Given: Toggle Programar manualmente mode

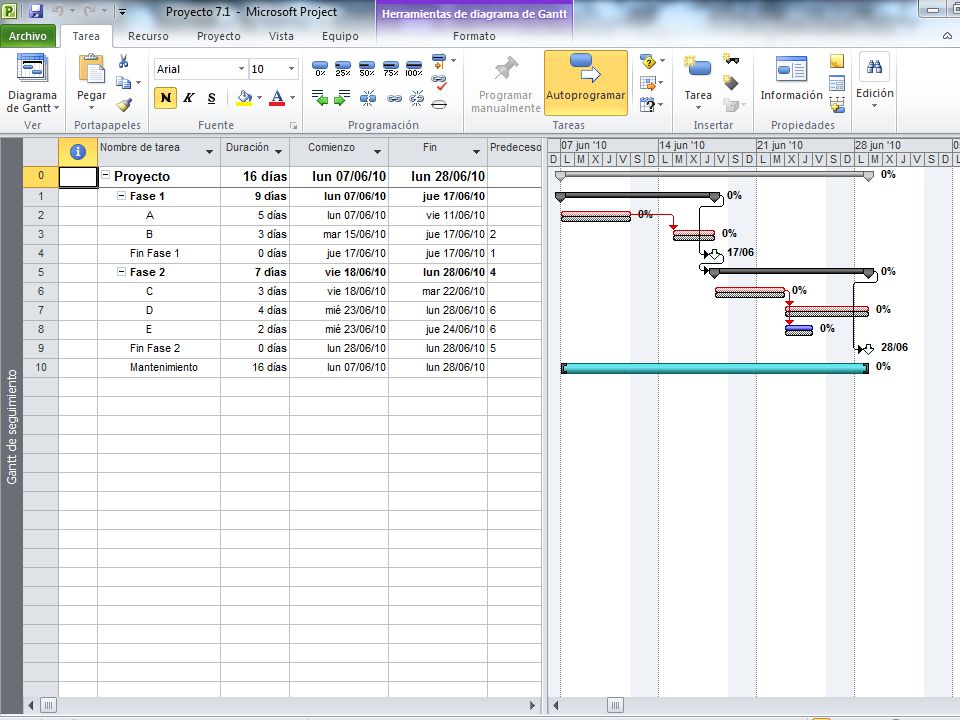Looking at the screenshot, I should (506, 83).
